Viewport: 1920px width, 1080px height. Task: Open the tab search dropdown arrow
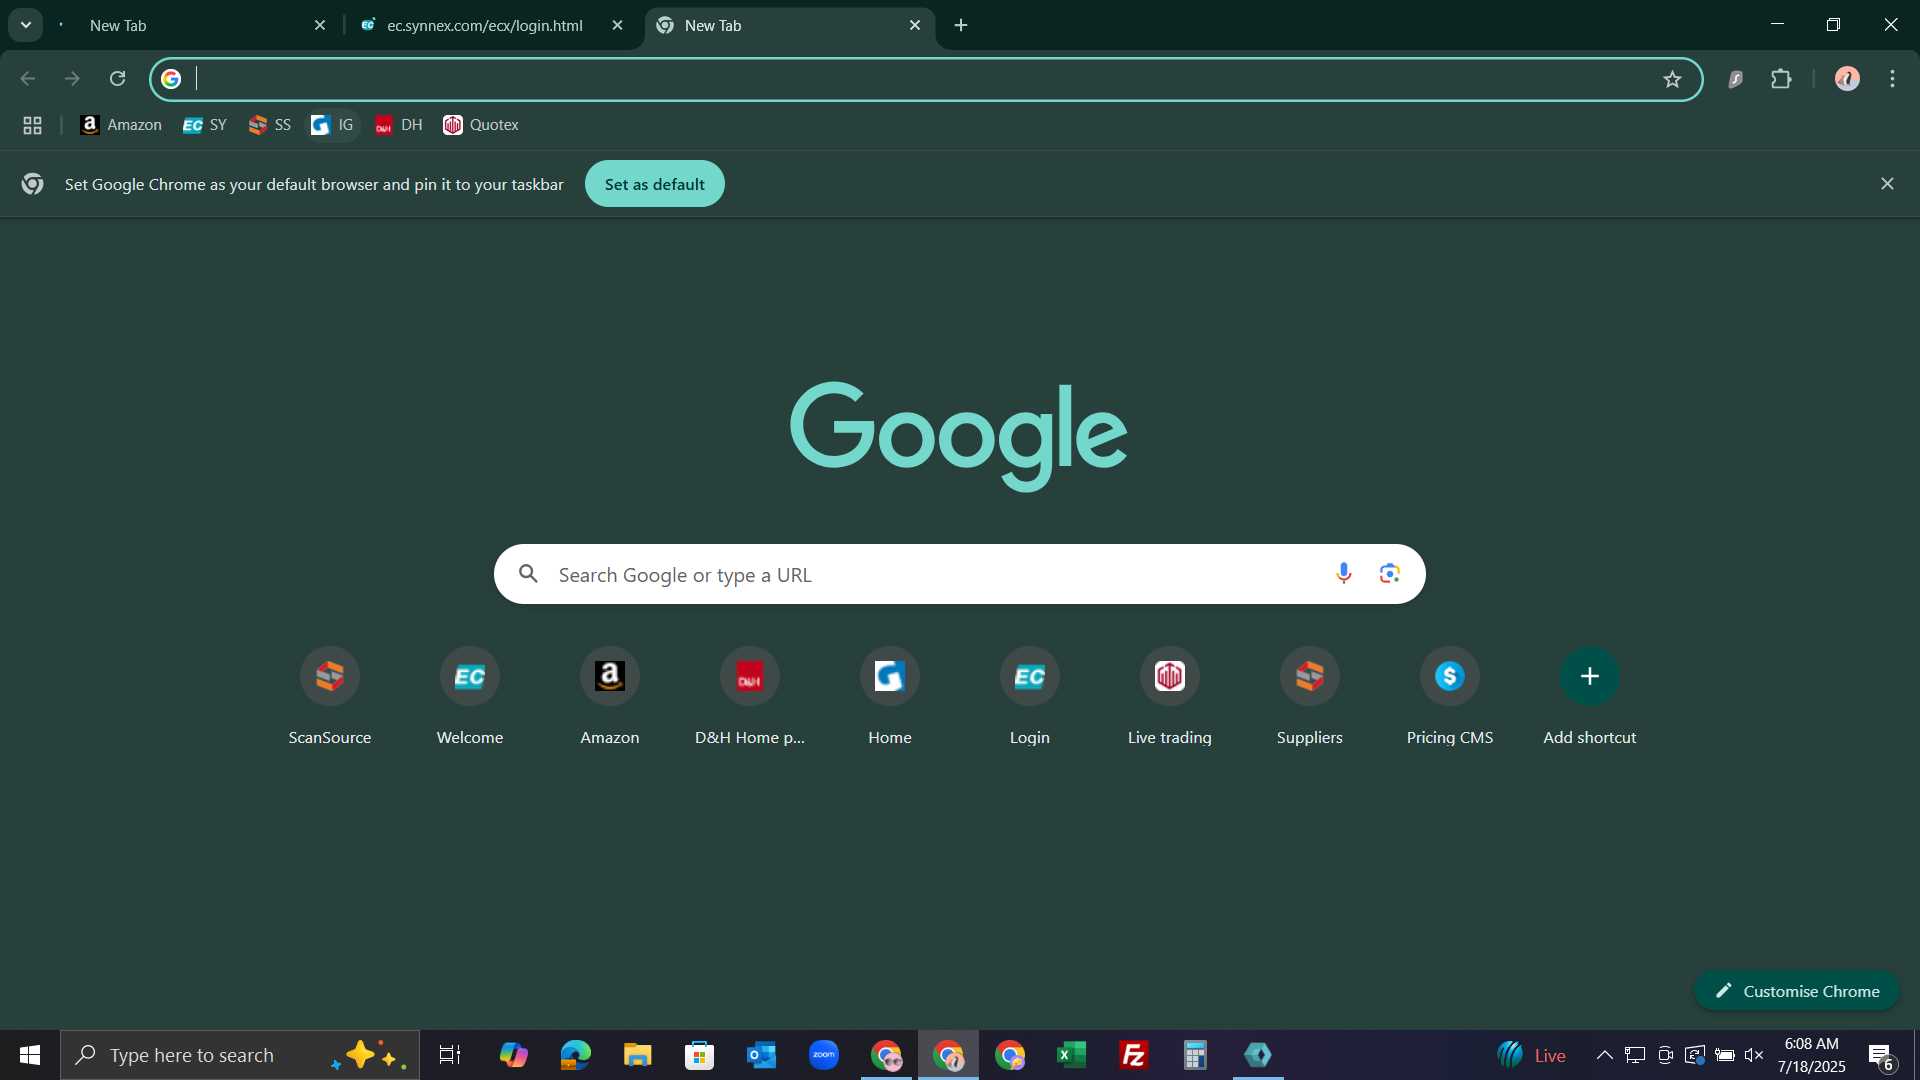[x=26, y=25]
